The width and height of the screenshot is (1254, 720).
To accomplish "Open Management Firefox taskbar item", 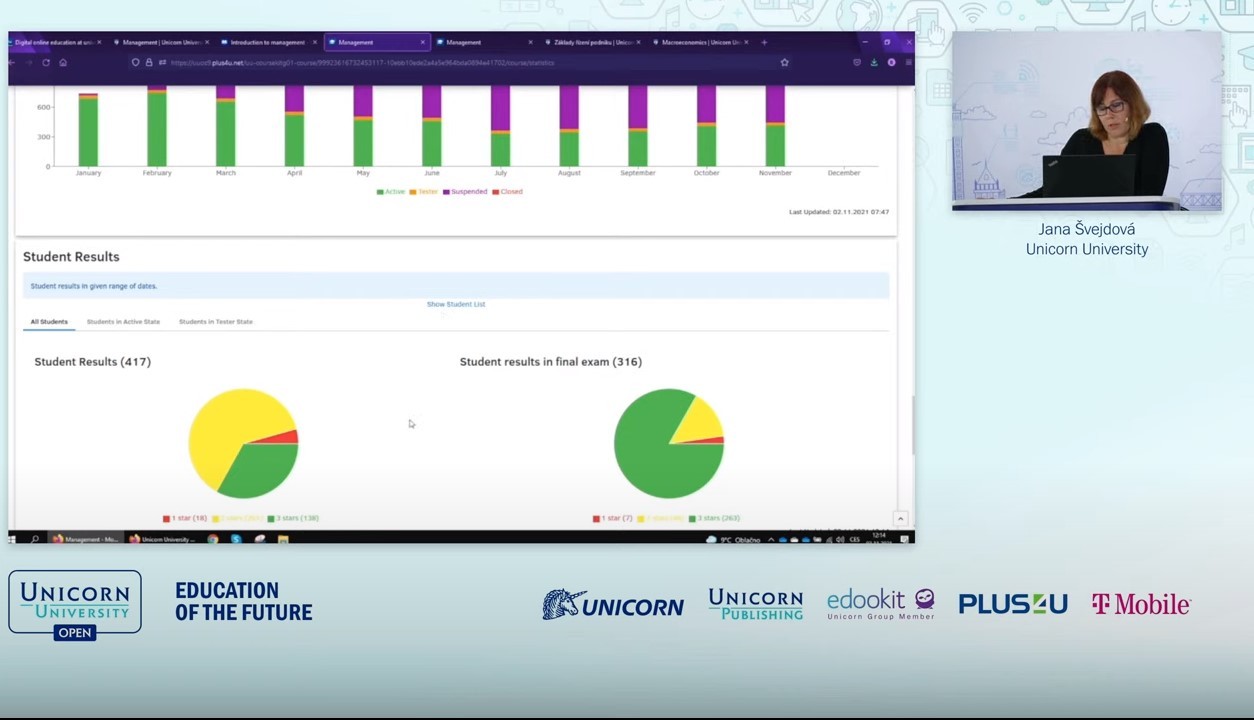I will [86, 539].
